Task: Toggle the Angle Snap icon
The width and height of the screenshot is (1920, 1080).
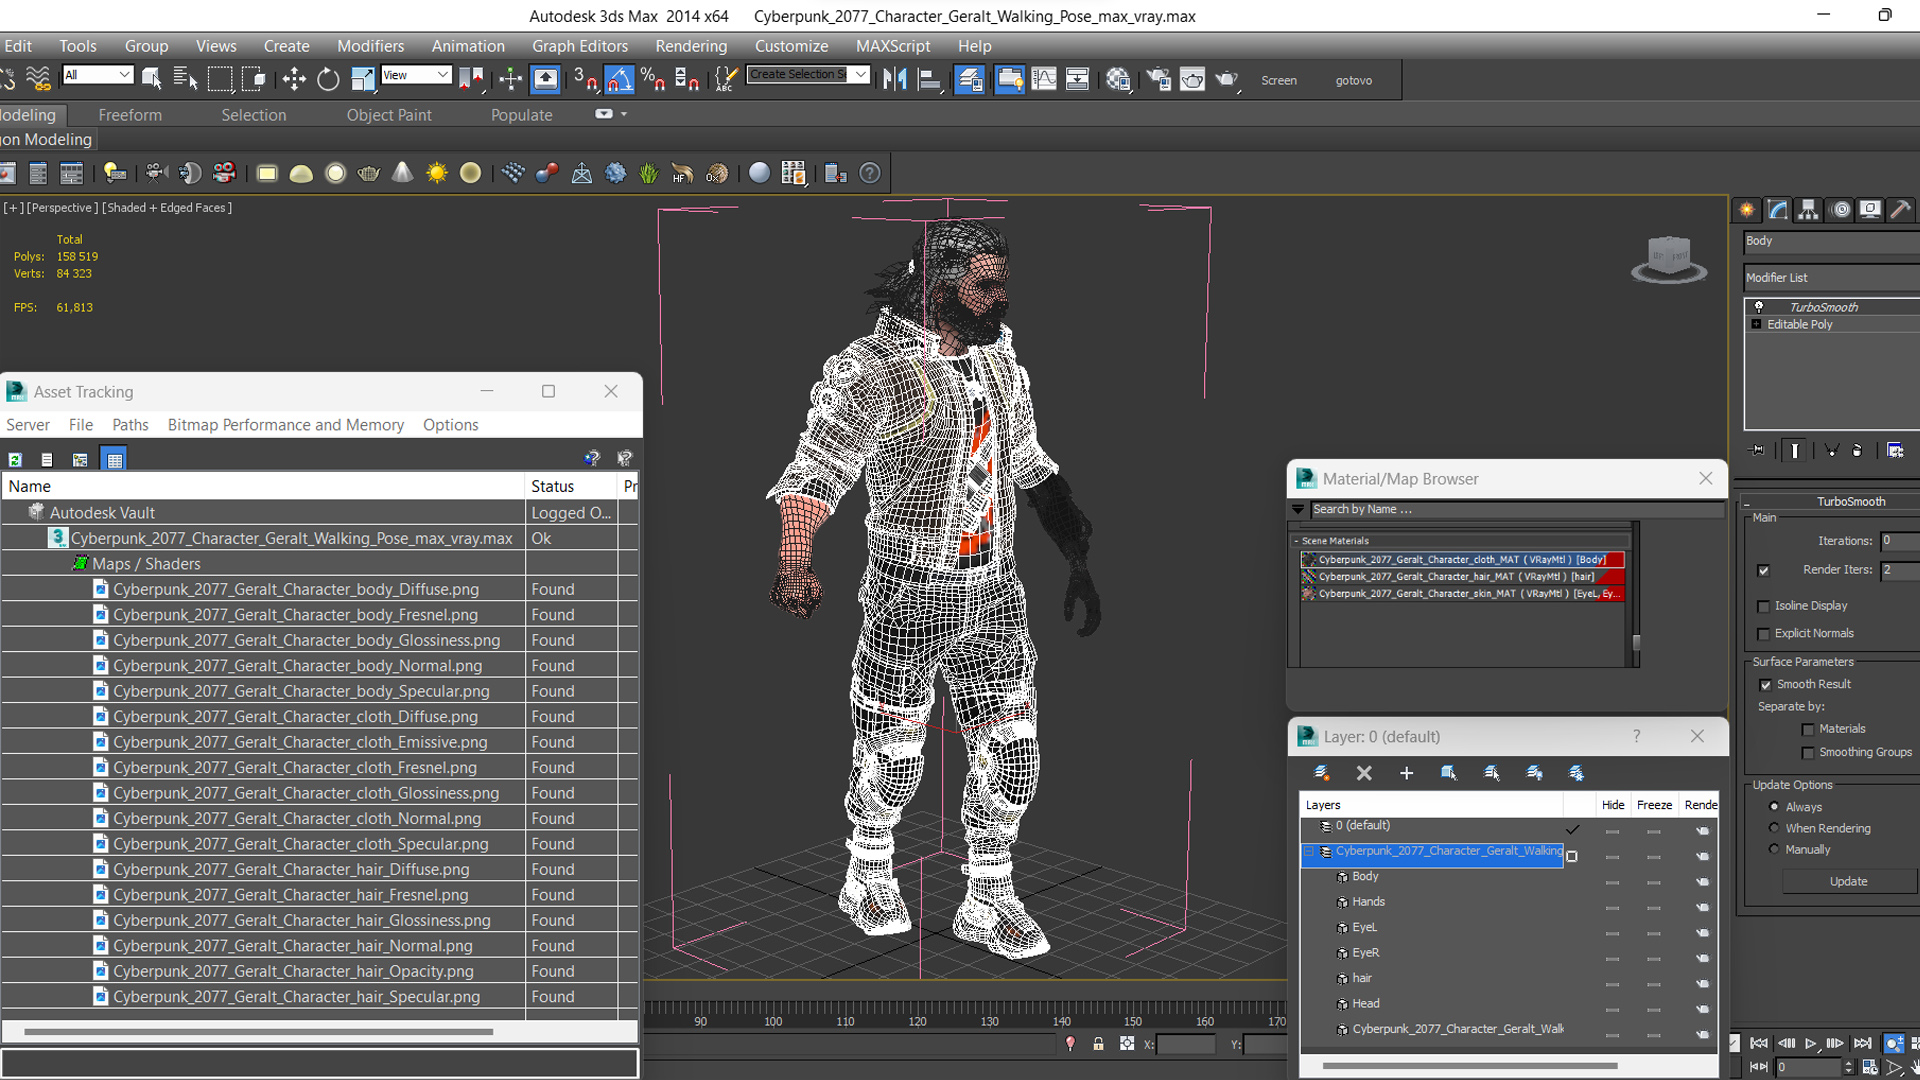Action: pyautogui.click(x=619, y=80)
